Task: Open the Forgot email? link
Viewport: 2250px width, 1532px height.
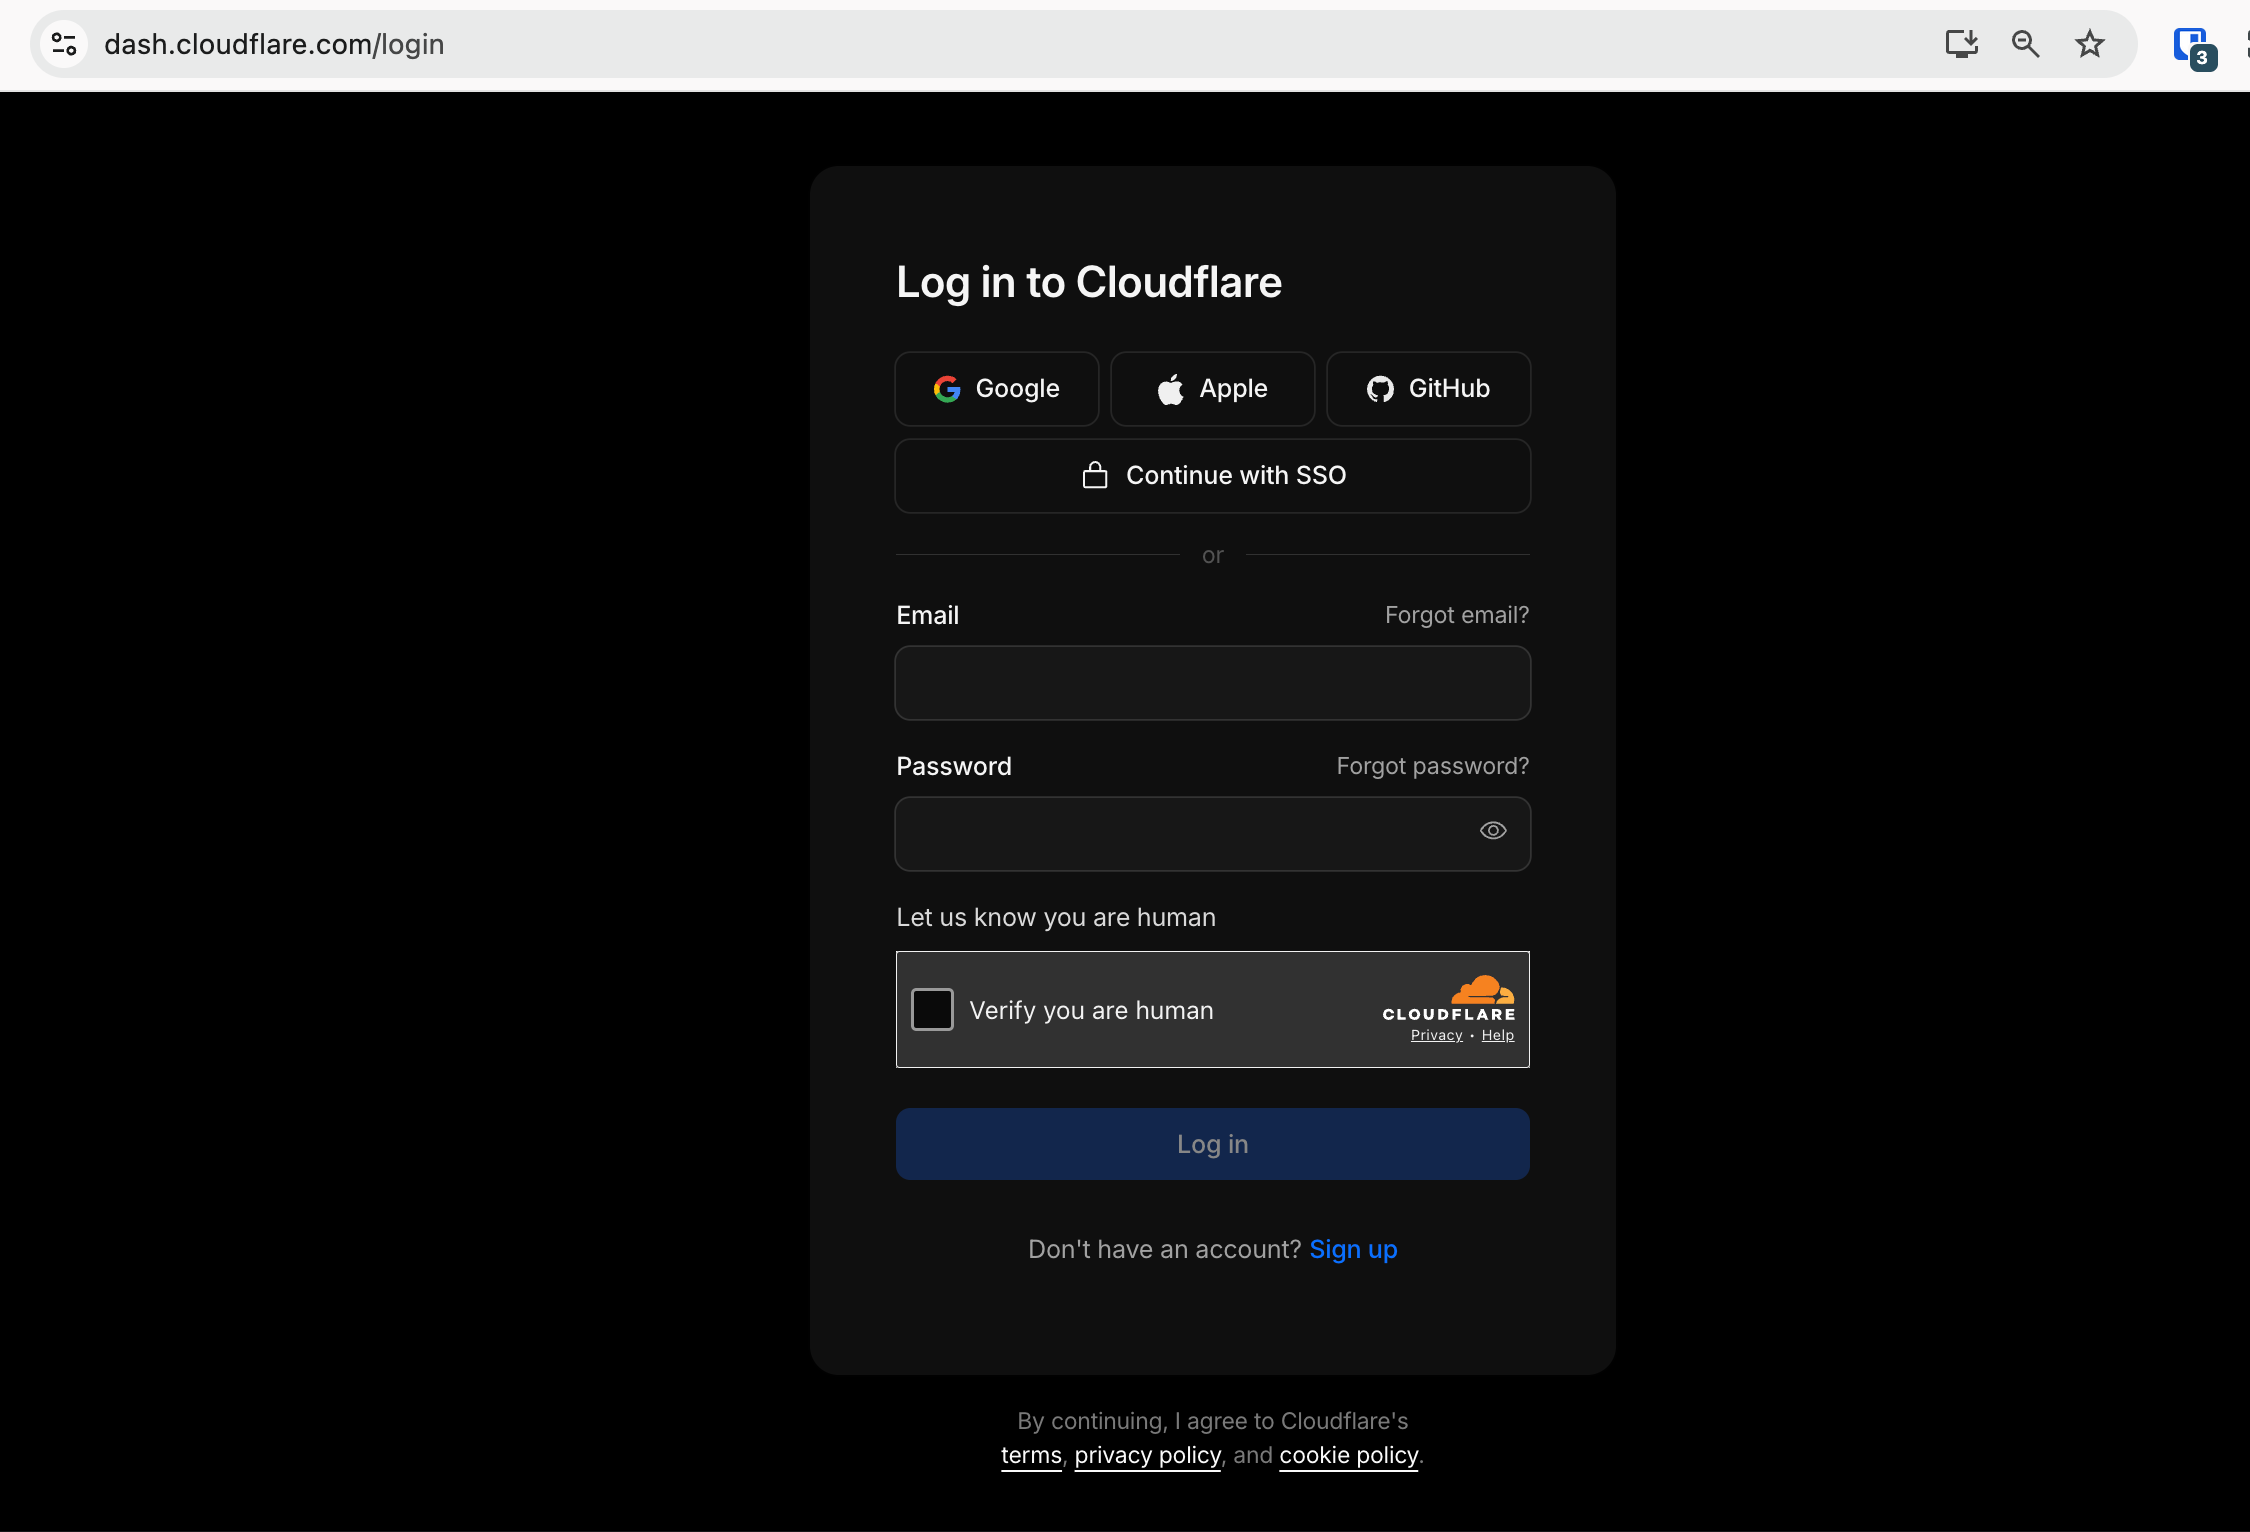Action: click(x=1457, y=615)
